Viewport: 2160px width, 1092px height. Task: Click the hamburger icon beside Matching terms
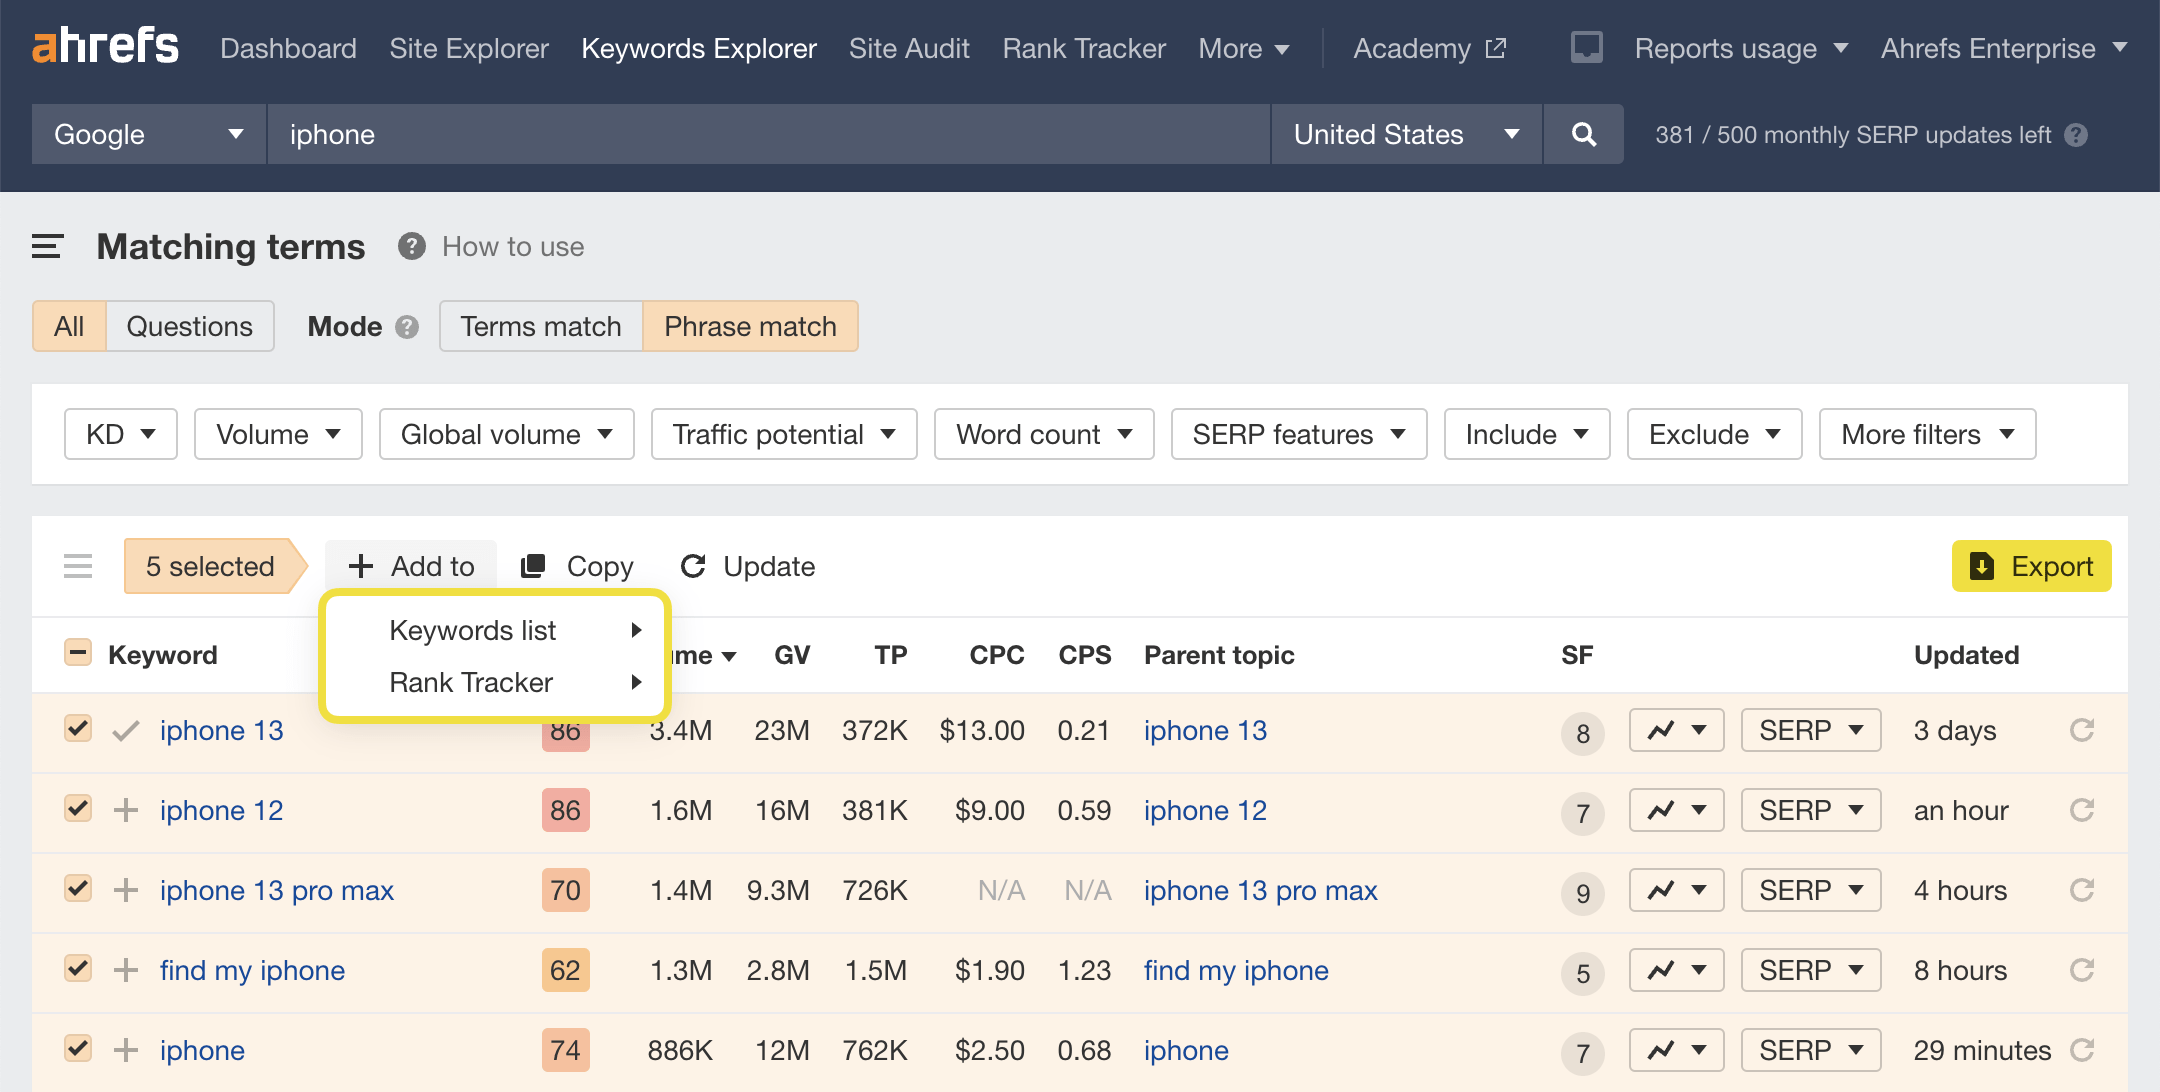coord(46,246)
